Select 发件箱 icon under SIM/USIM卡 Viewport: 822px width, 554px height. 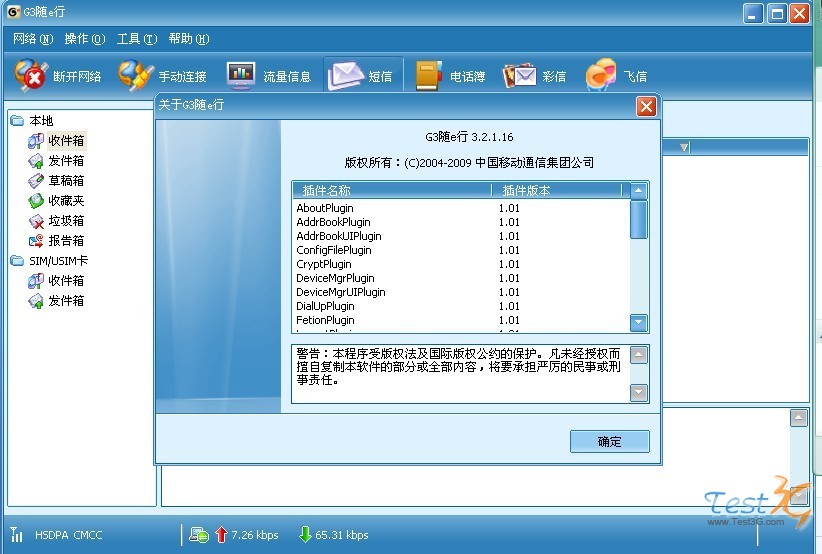coord(36,301)
